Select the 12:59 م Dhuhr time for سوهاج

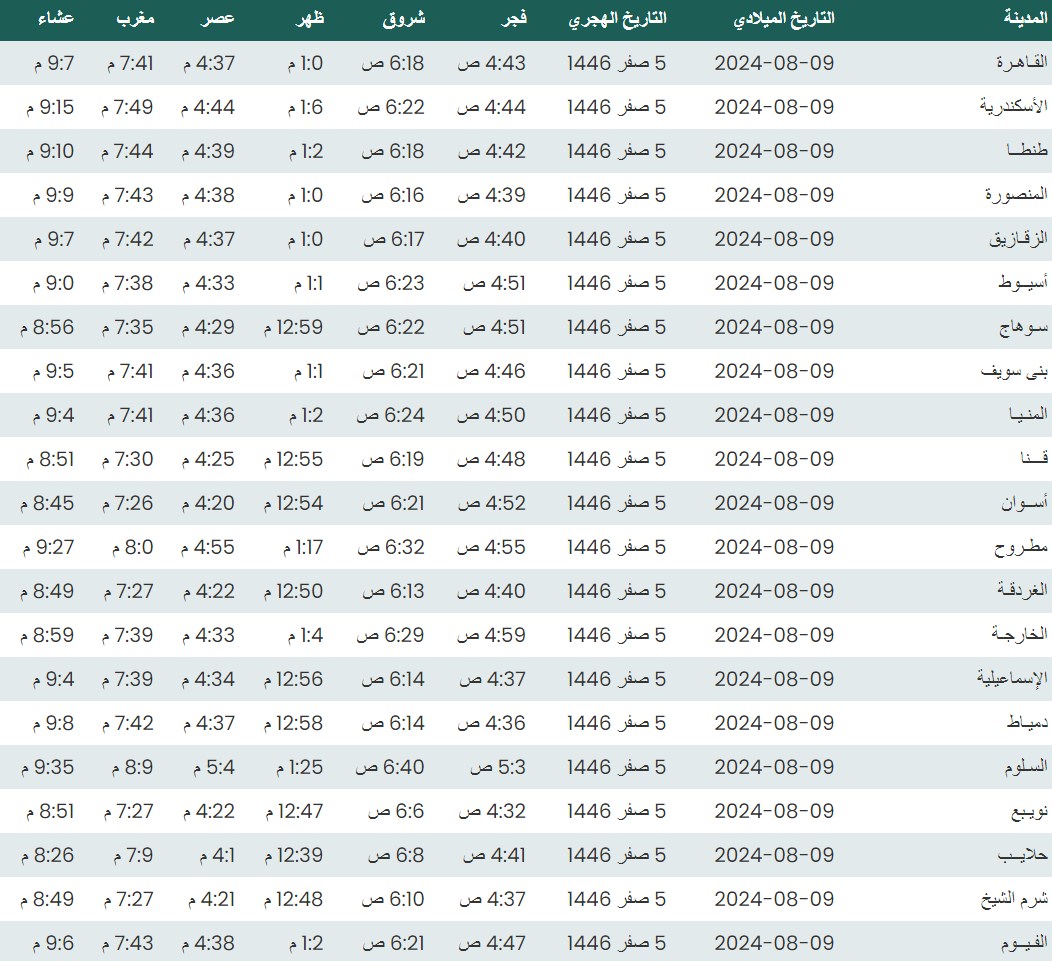293,327
